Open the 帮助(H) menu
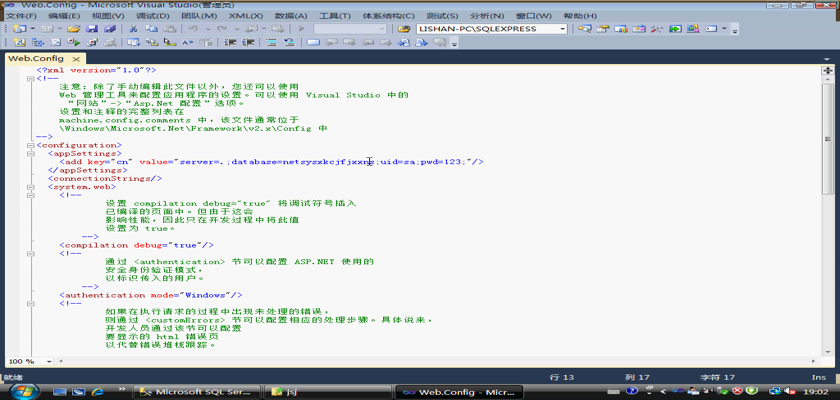 click(580, 16)
